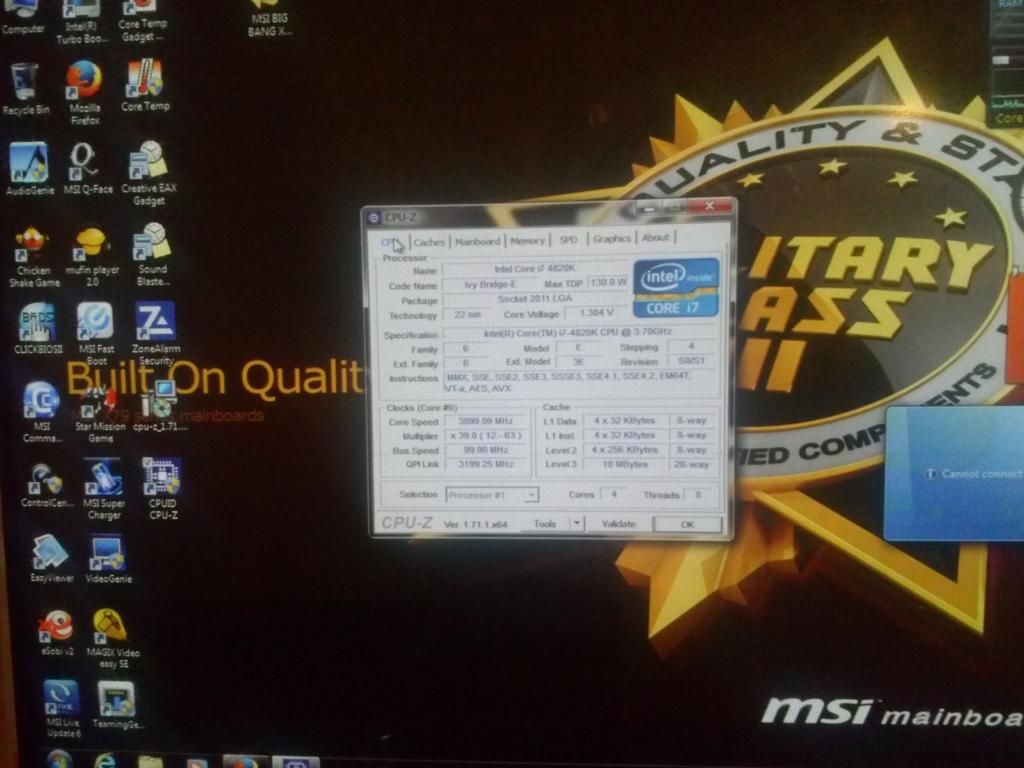Viewport: 1024px width, 768px height.
Task: Open the MSI Command Center shortcut
Action: (x=42, y=413)
